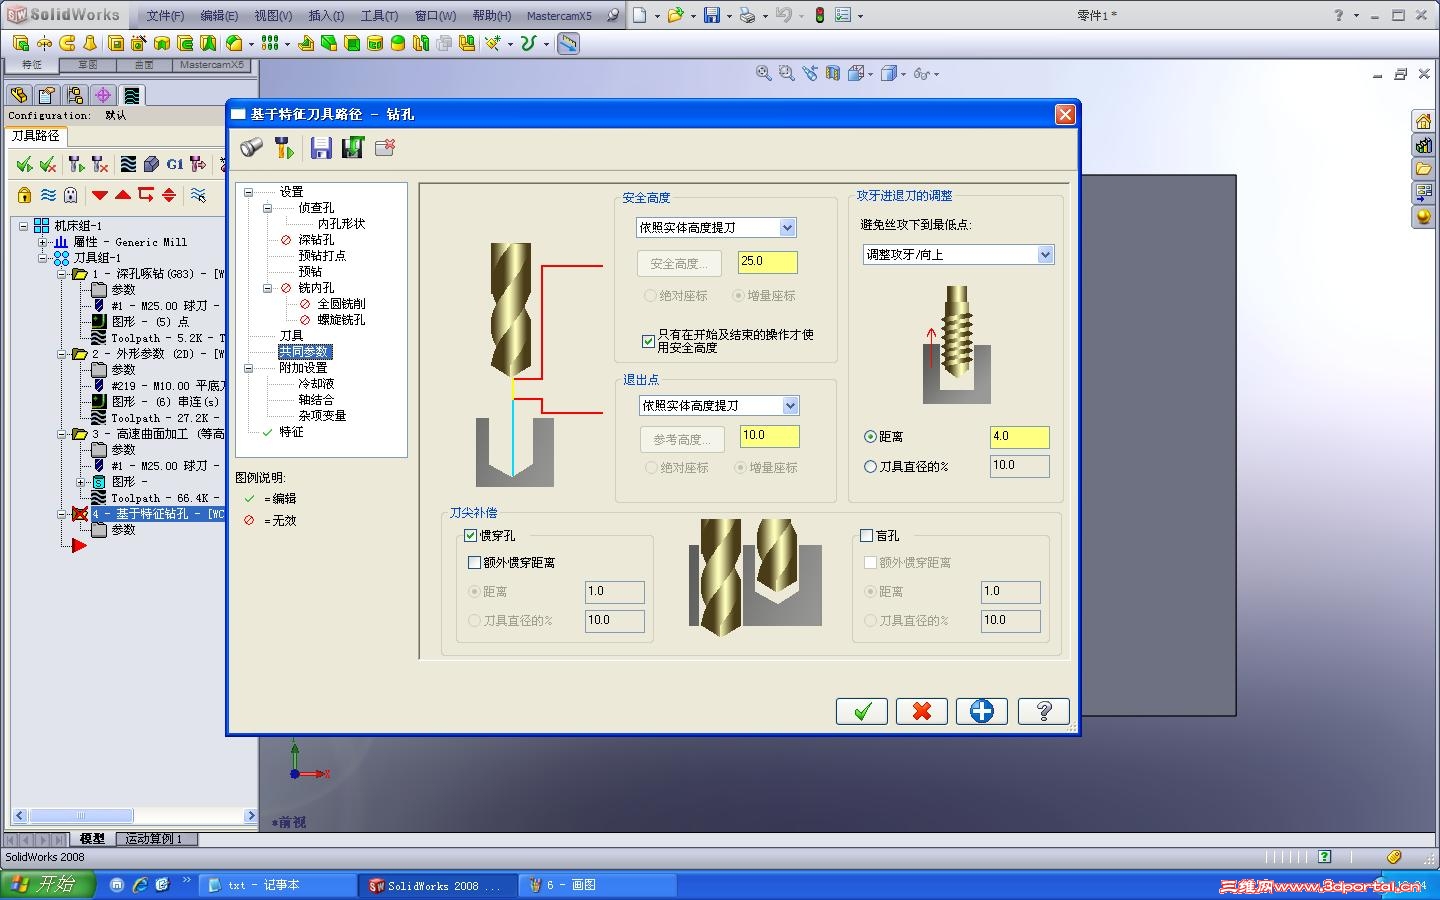Click the ghost display toggle icon
Viewport: 1440px width, 900px height.
coord(70,195)
